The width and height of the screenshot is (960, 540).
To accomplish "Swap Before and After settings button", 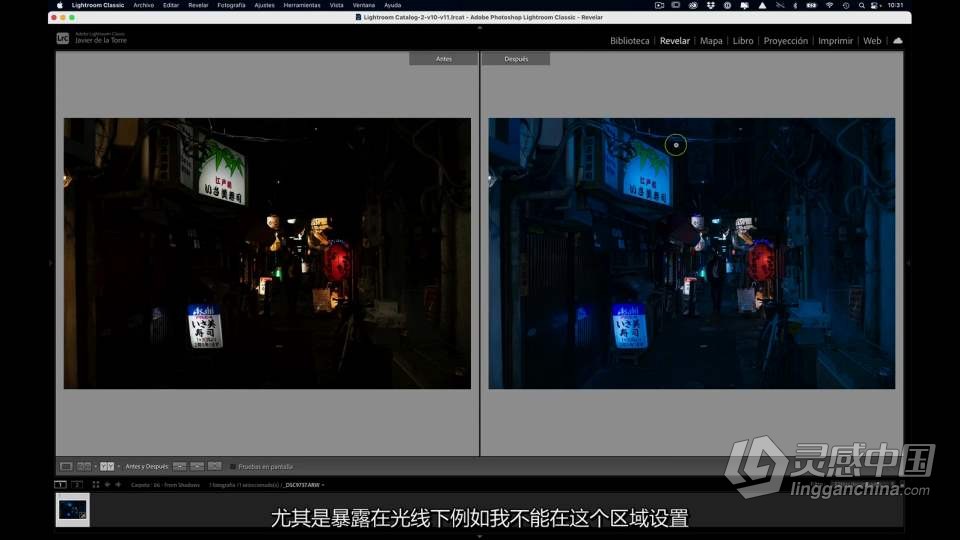I will tap(214, 467).
